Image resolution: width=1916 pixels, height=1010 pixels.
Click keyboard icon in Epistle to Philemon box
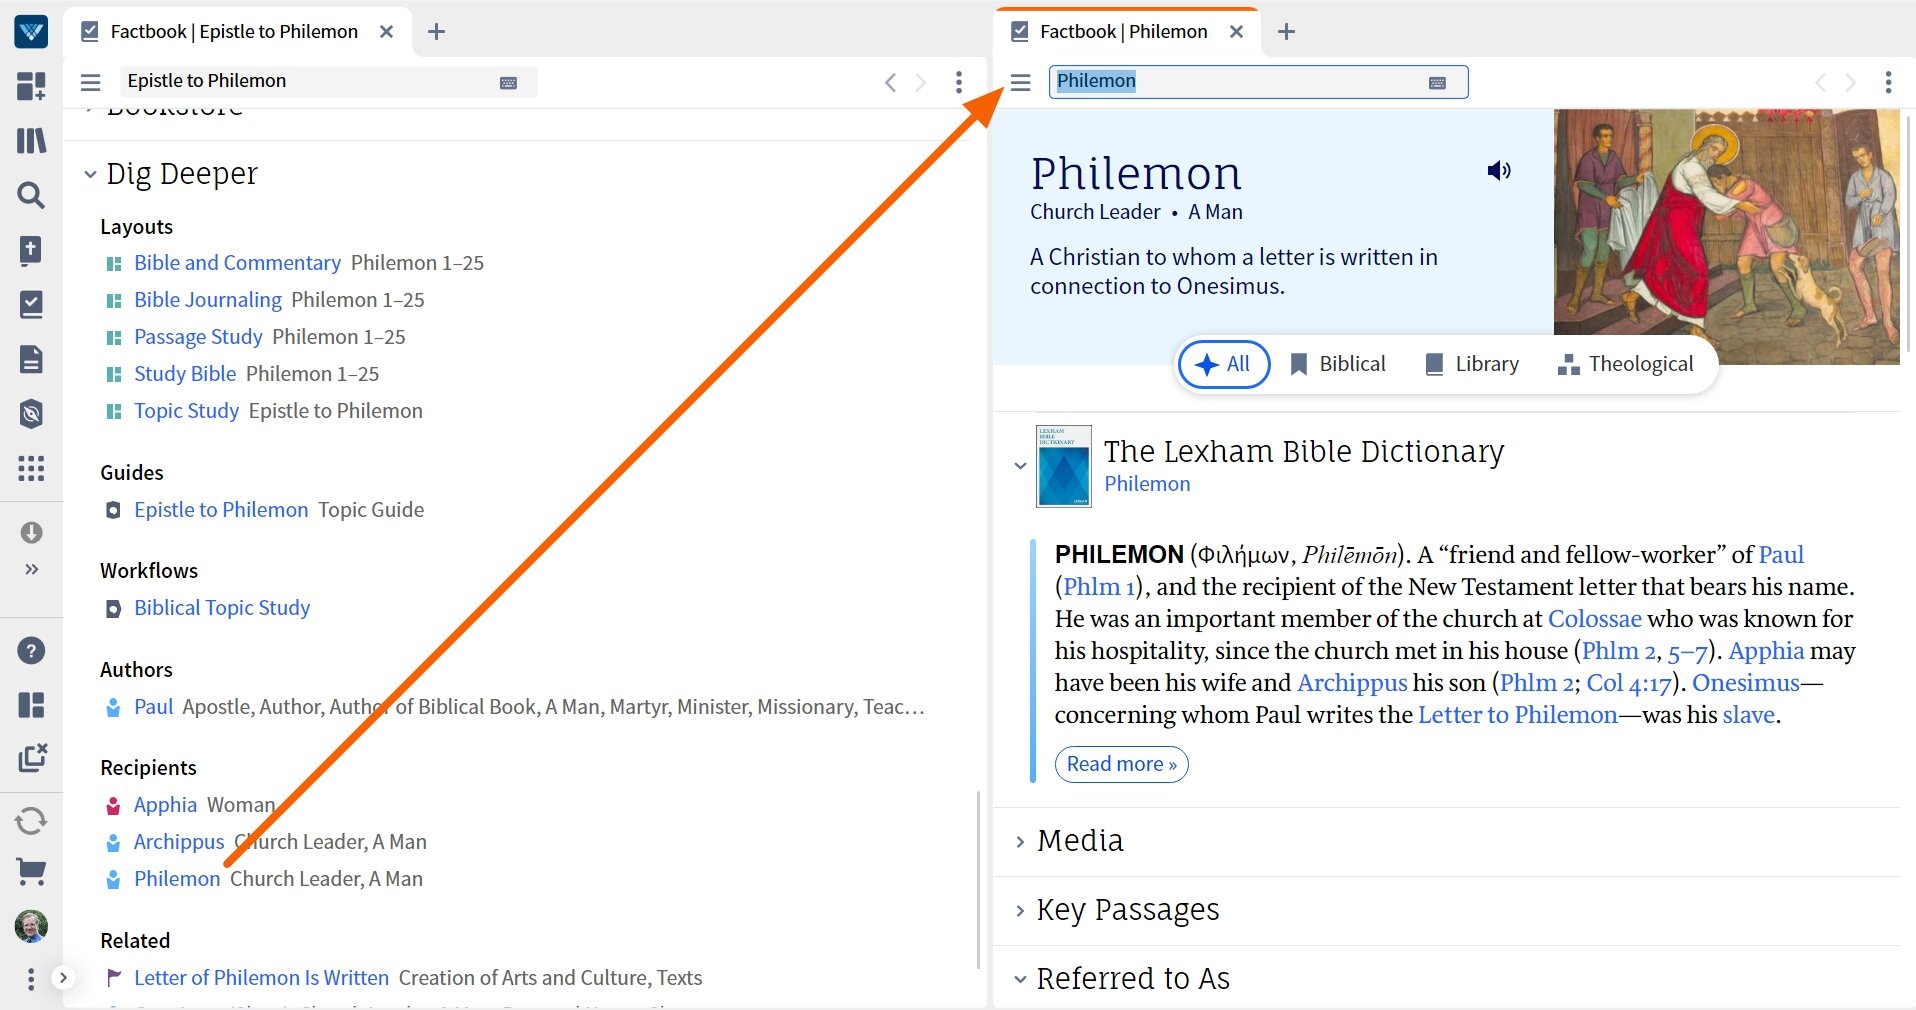(x=508, y=83)
